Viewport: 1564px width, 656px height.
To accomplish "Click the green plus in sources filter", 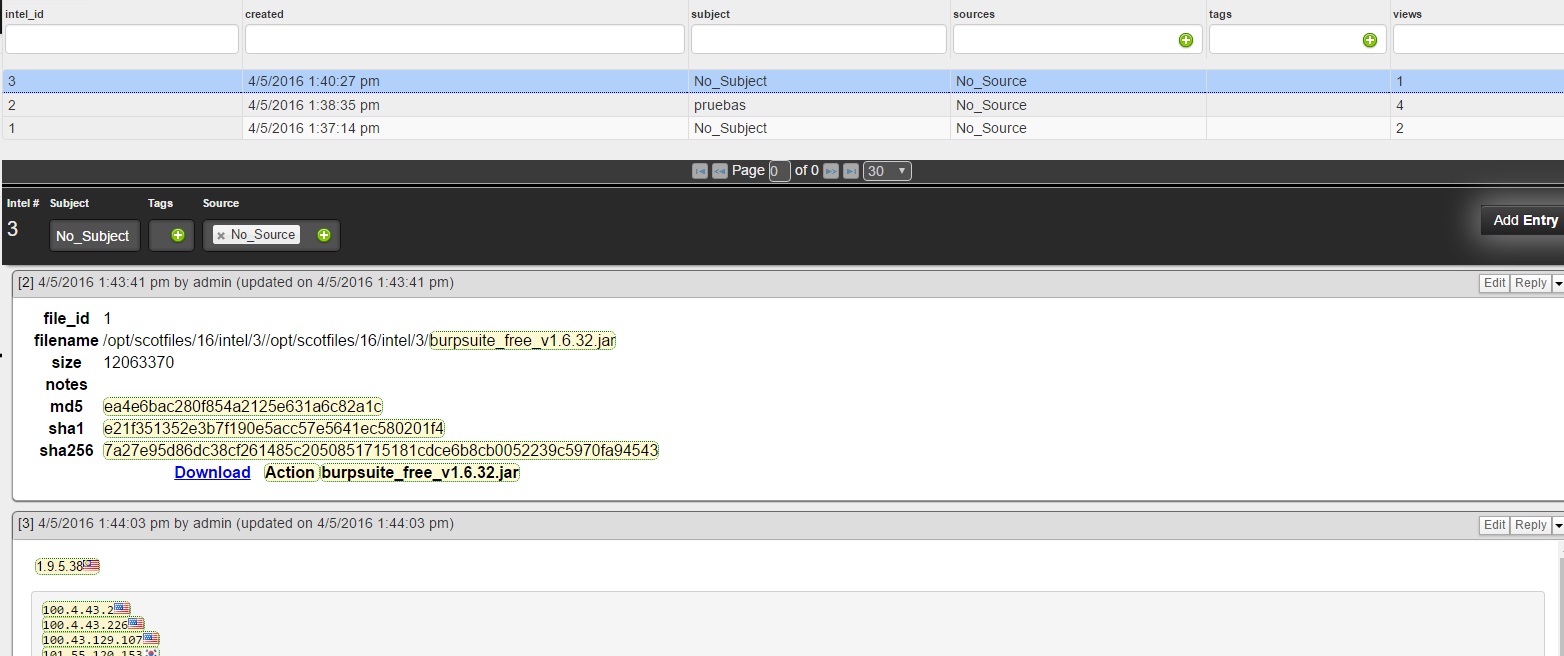I will [1185, 40].
